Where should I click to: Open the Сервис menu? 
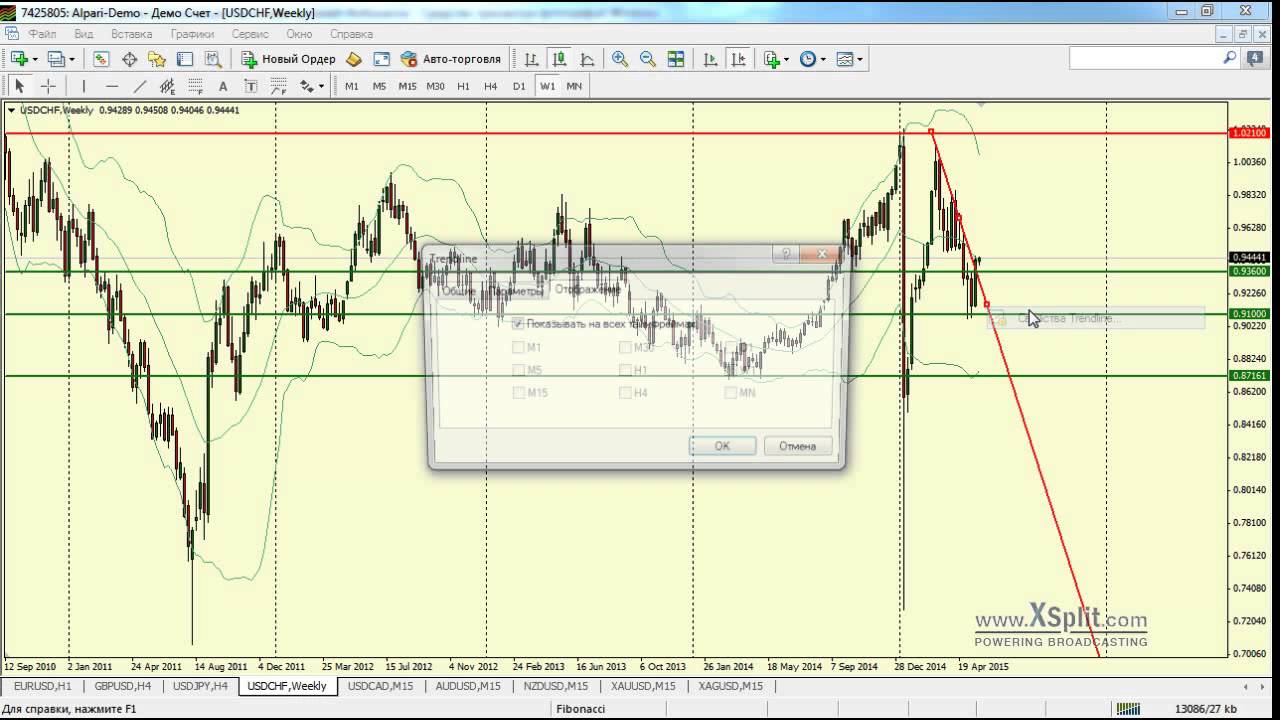coord(250,34)
